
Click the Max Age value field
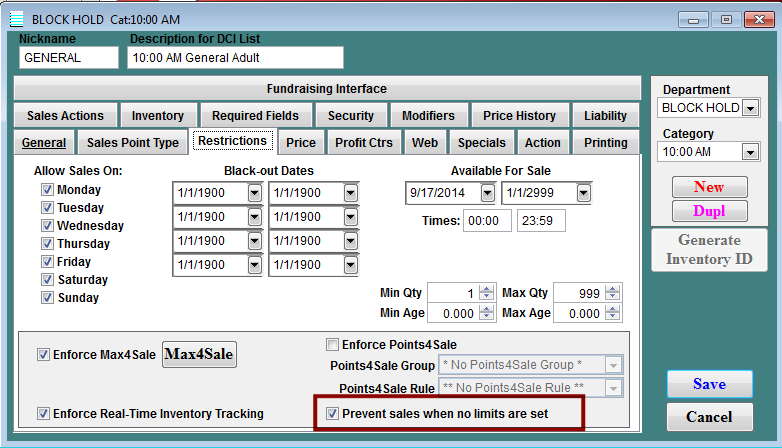(579, 314)
